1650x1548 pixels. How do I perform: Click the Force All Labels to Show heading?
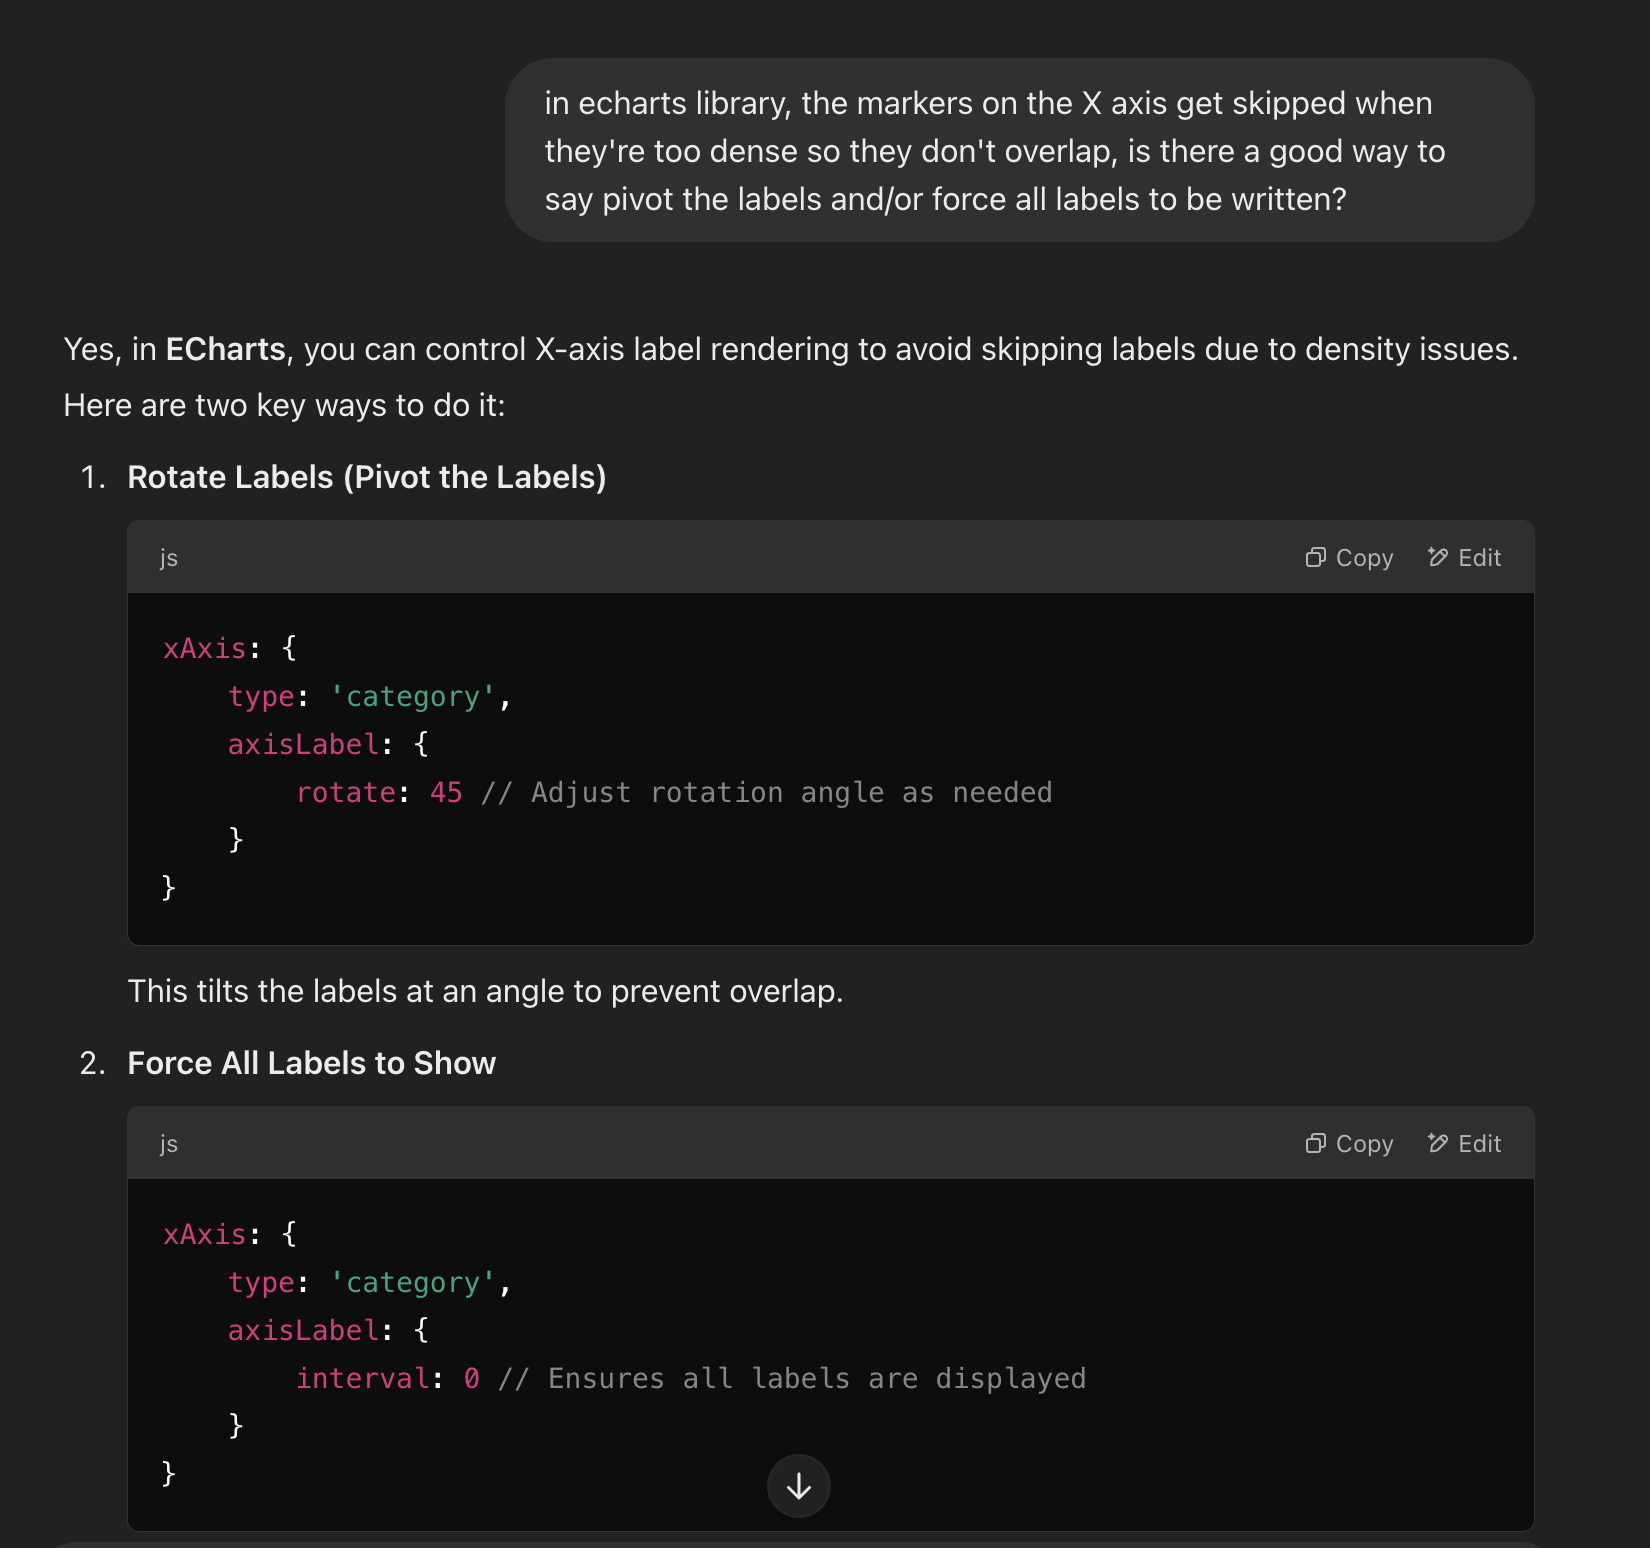(x=312, y=1063)
